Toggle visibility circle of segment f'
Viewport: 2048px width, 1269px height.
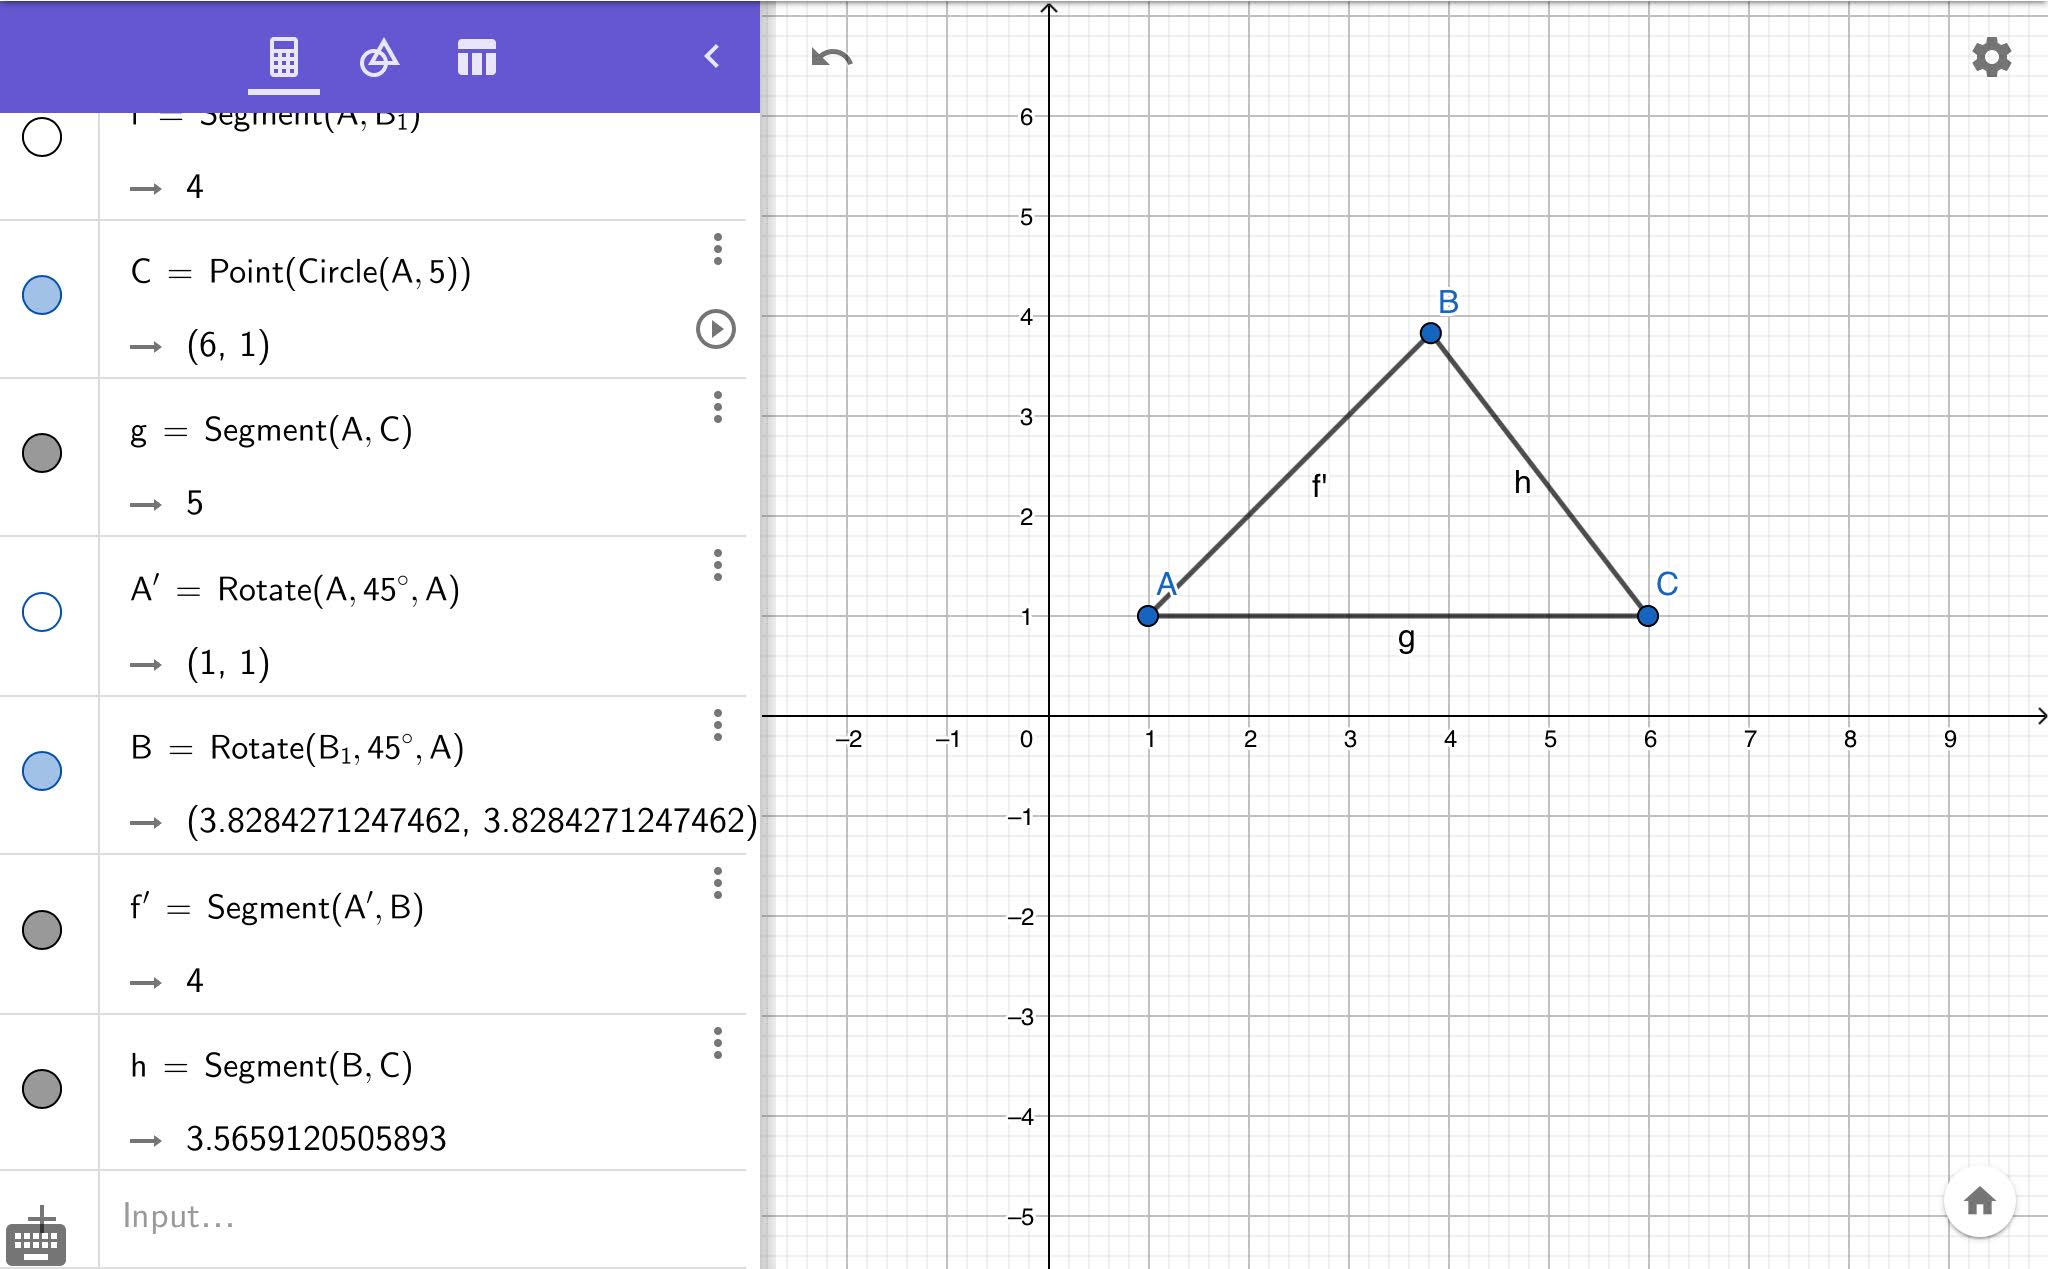(42, 930)
